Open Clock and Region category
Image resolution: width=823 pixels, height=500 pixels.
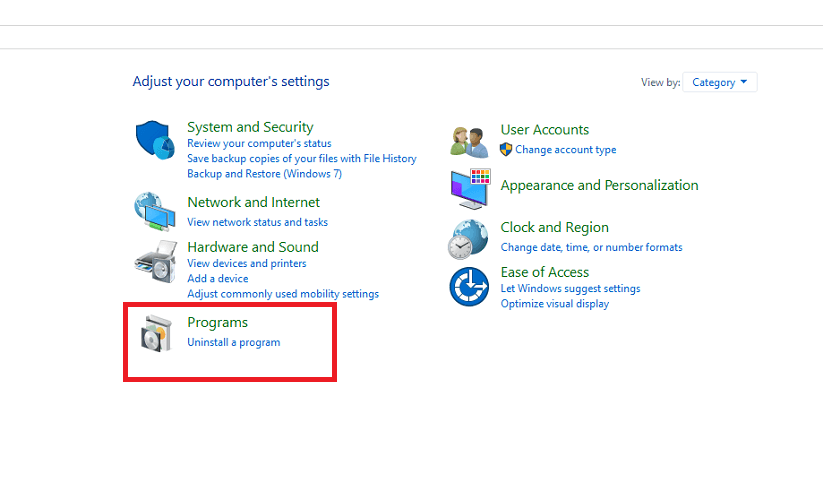(x=555, y=227)
